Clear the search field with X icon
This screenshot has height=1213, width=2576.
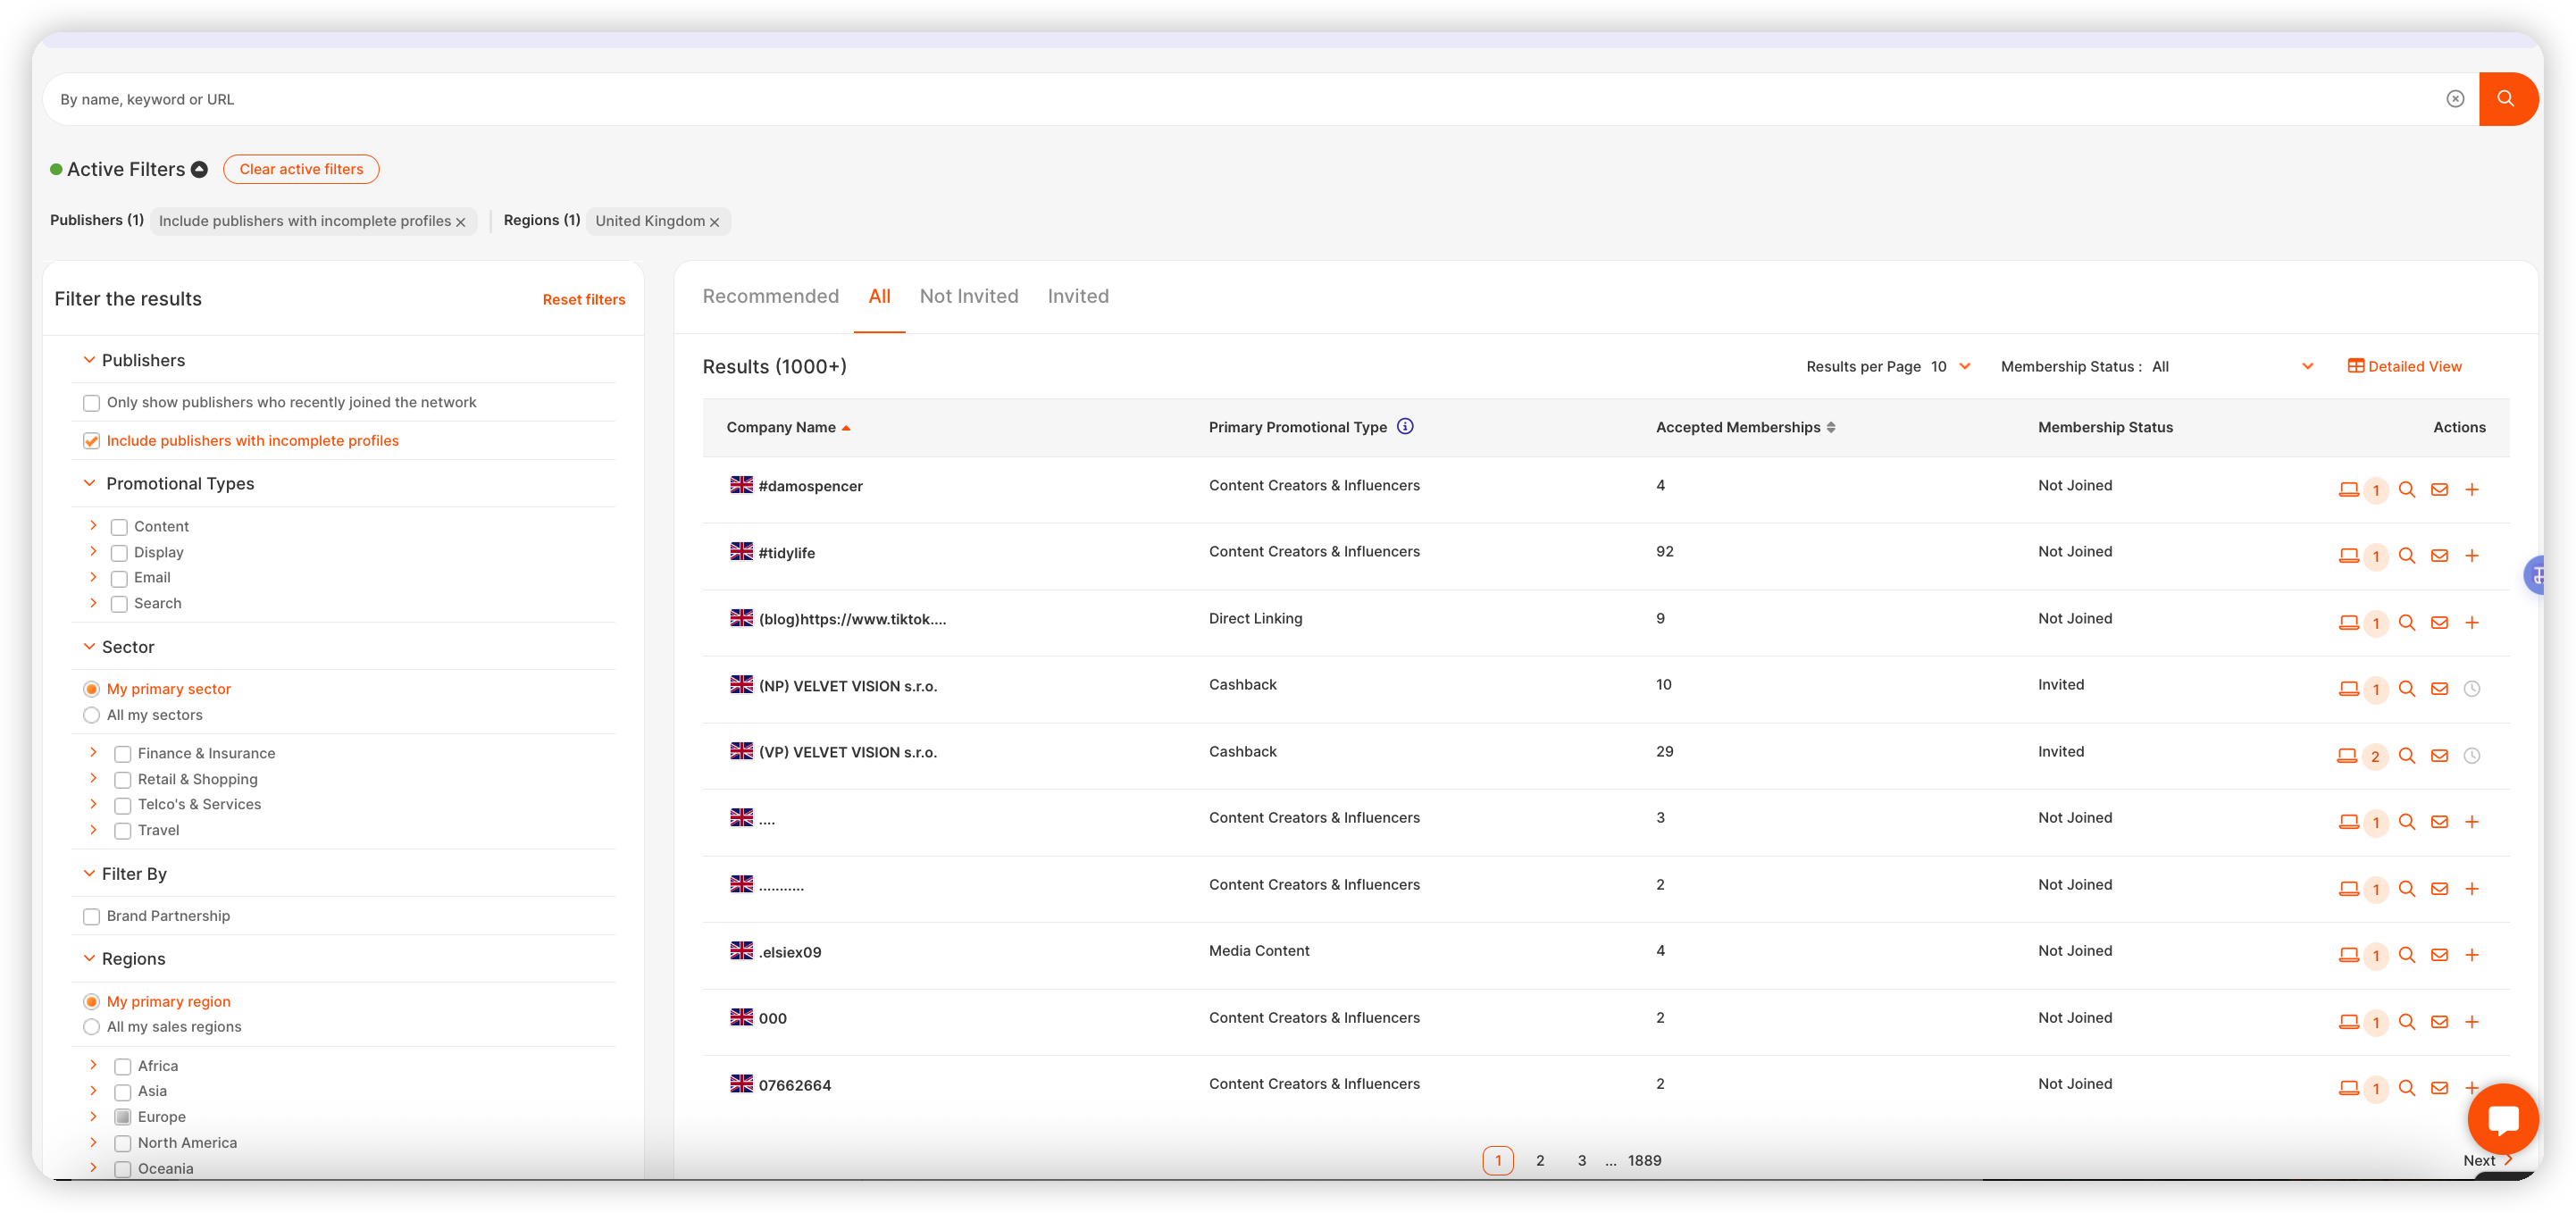[x=2455, y=98]
